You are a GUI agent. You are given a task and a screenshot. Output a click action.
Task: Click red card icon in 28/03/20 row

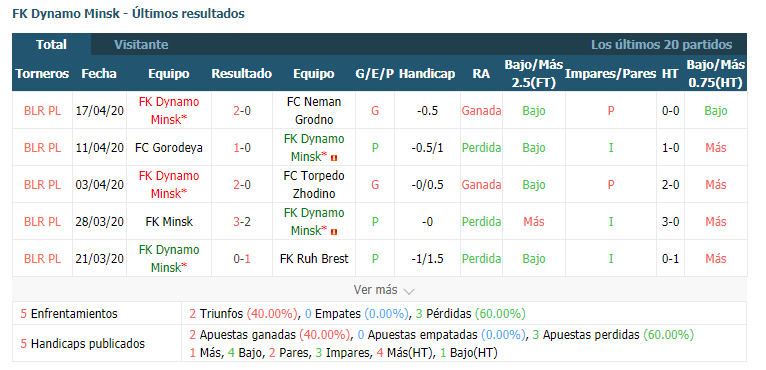[x=334, y=232]
